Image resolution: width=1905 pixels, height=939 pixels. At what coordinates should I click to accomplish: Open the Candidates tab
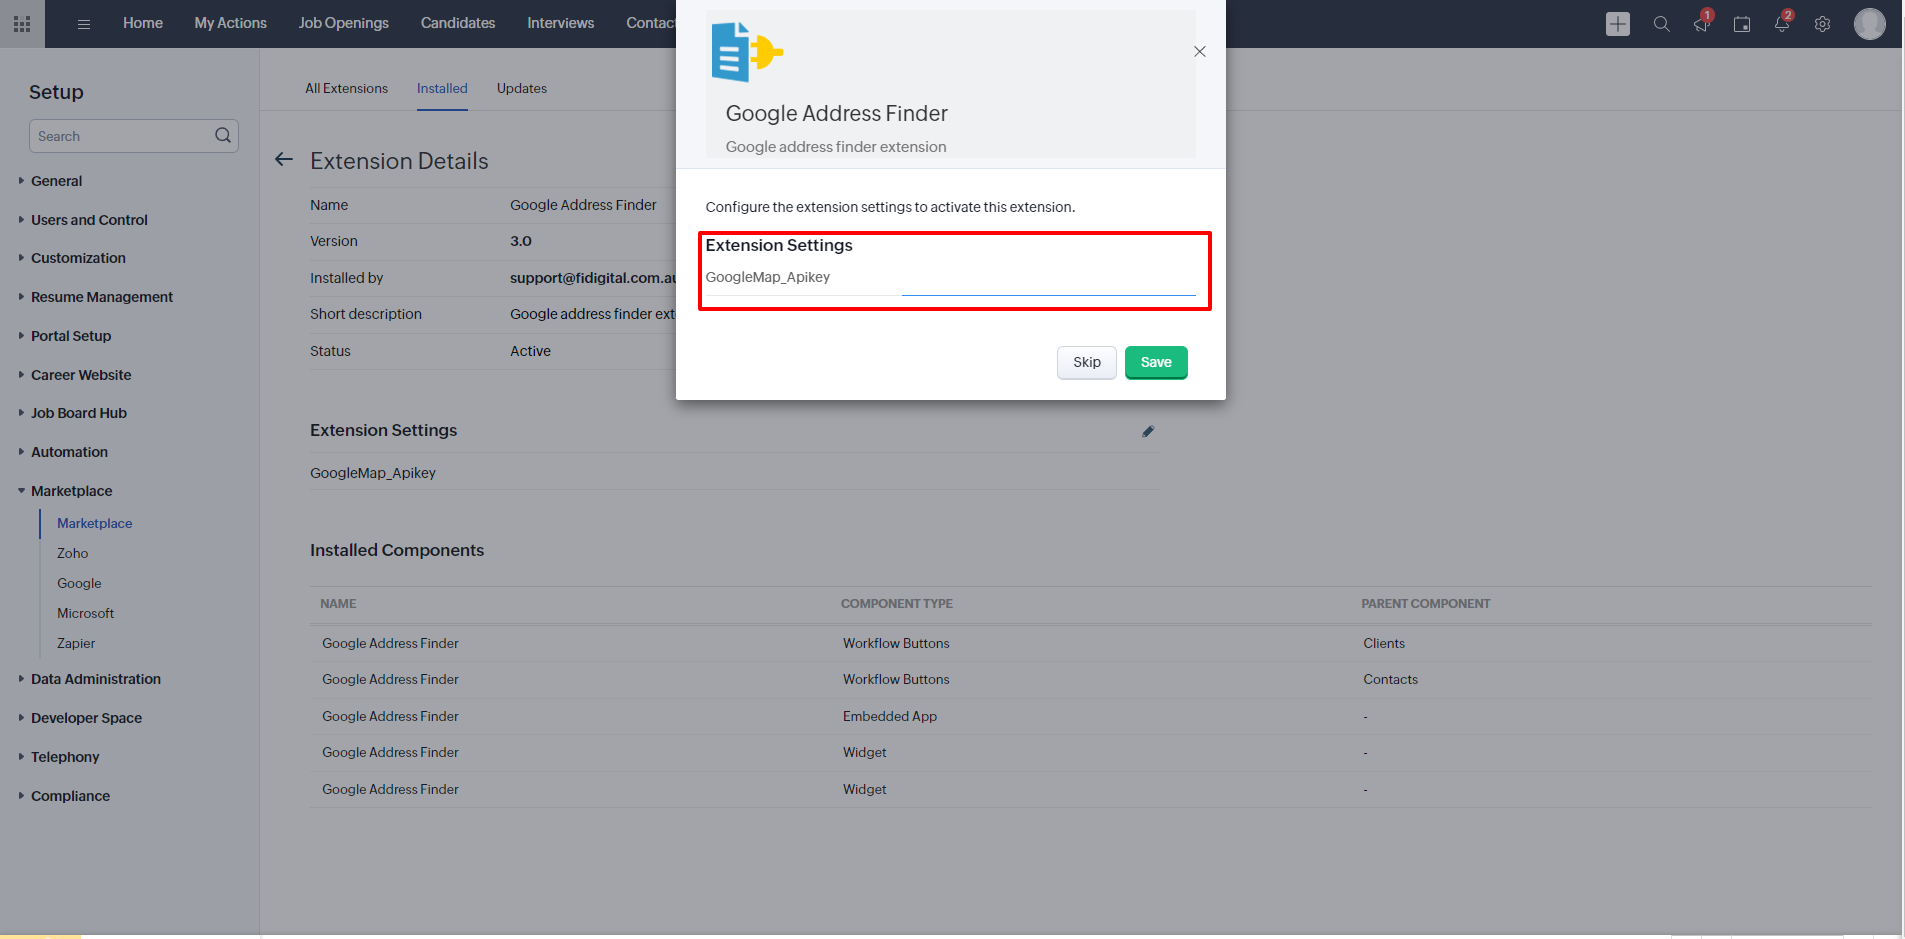point(458,23)
